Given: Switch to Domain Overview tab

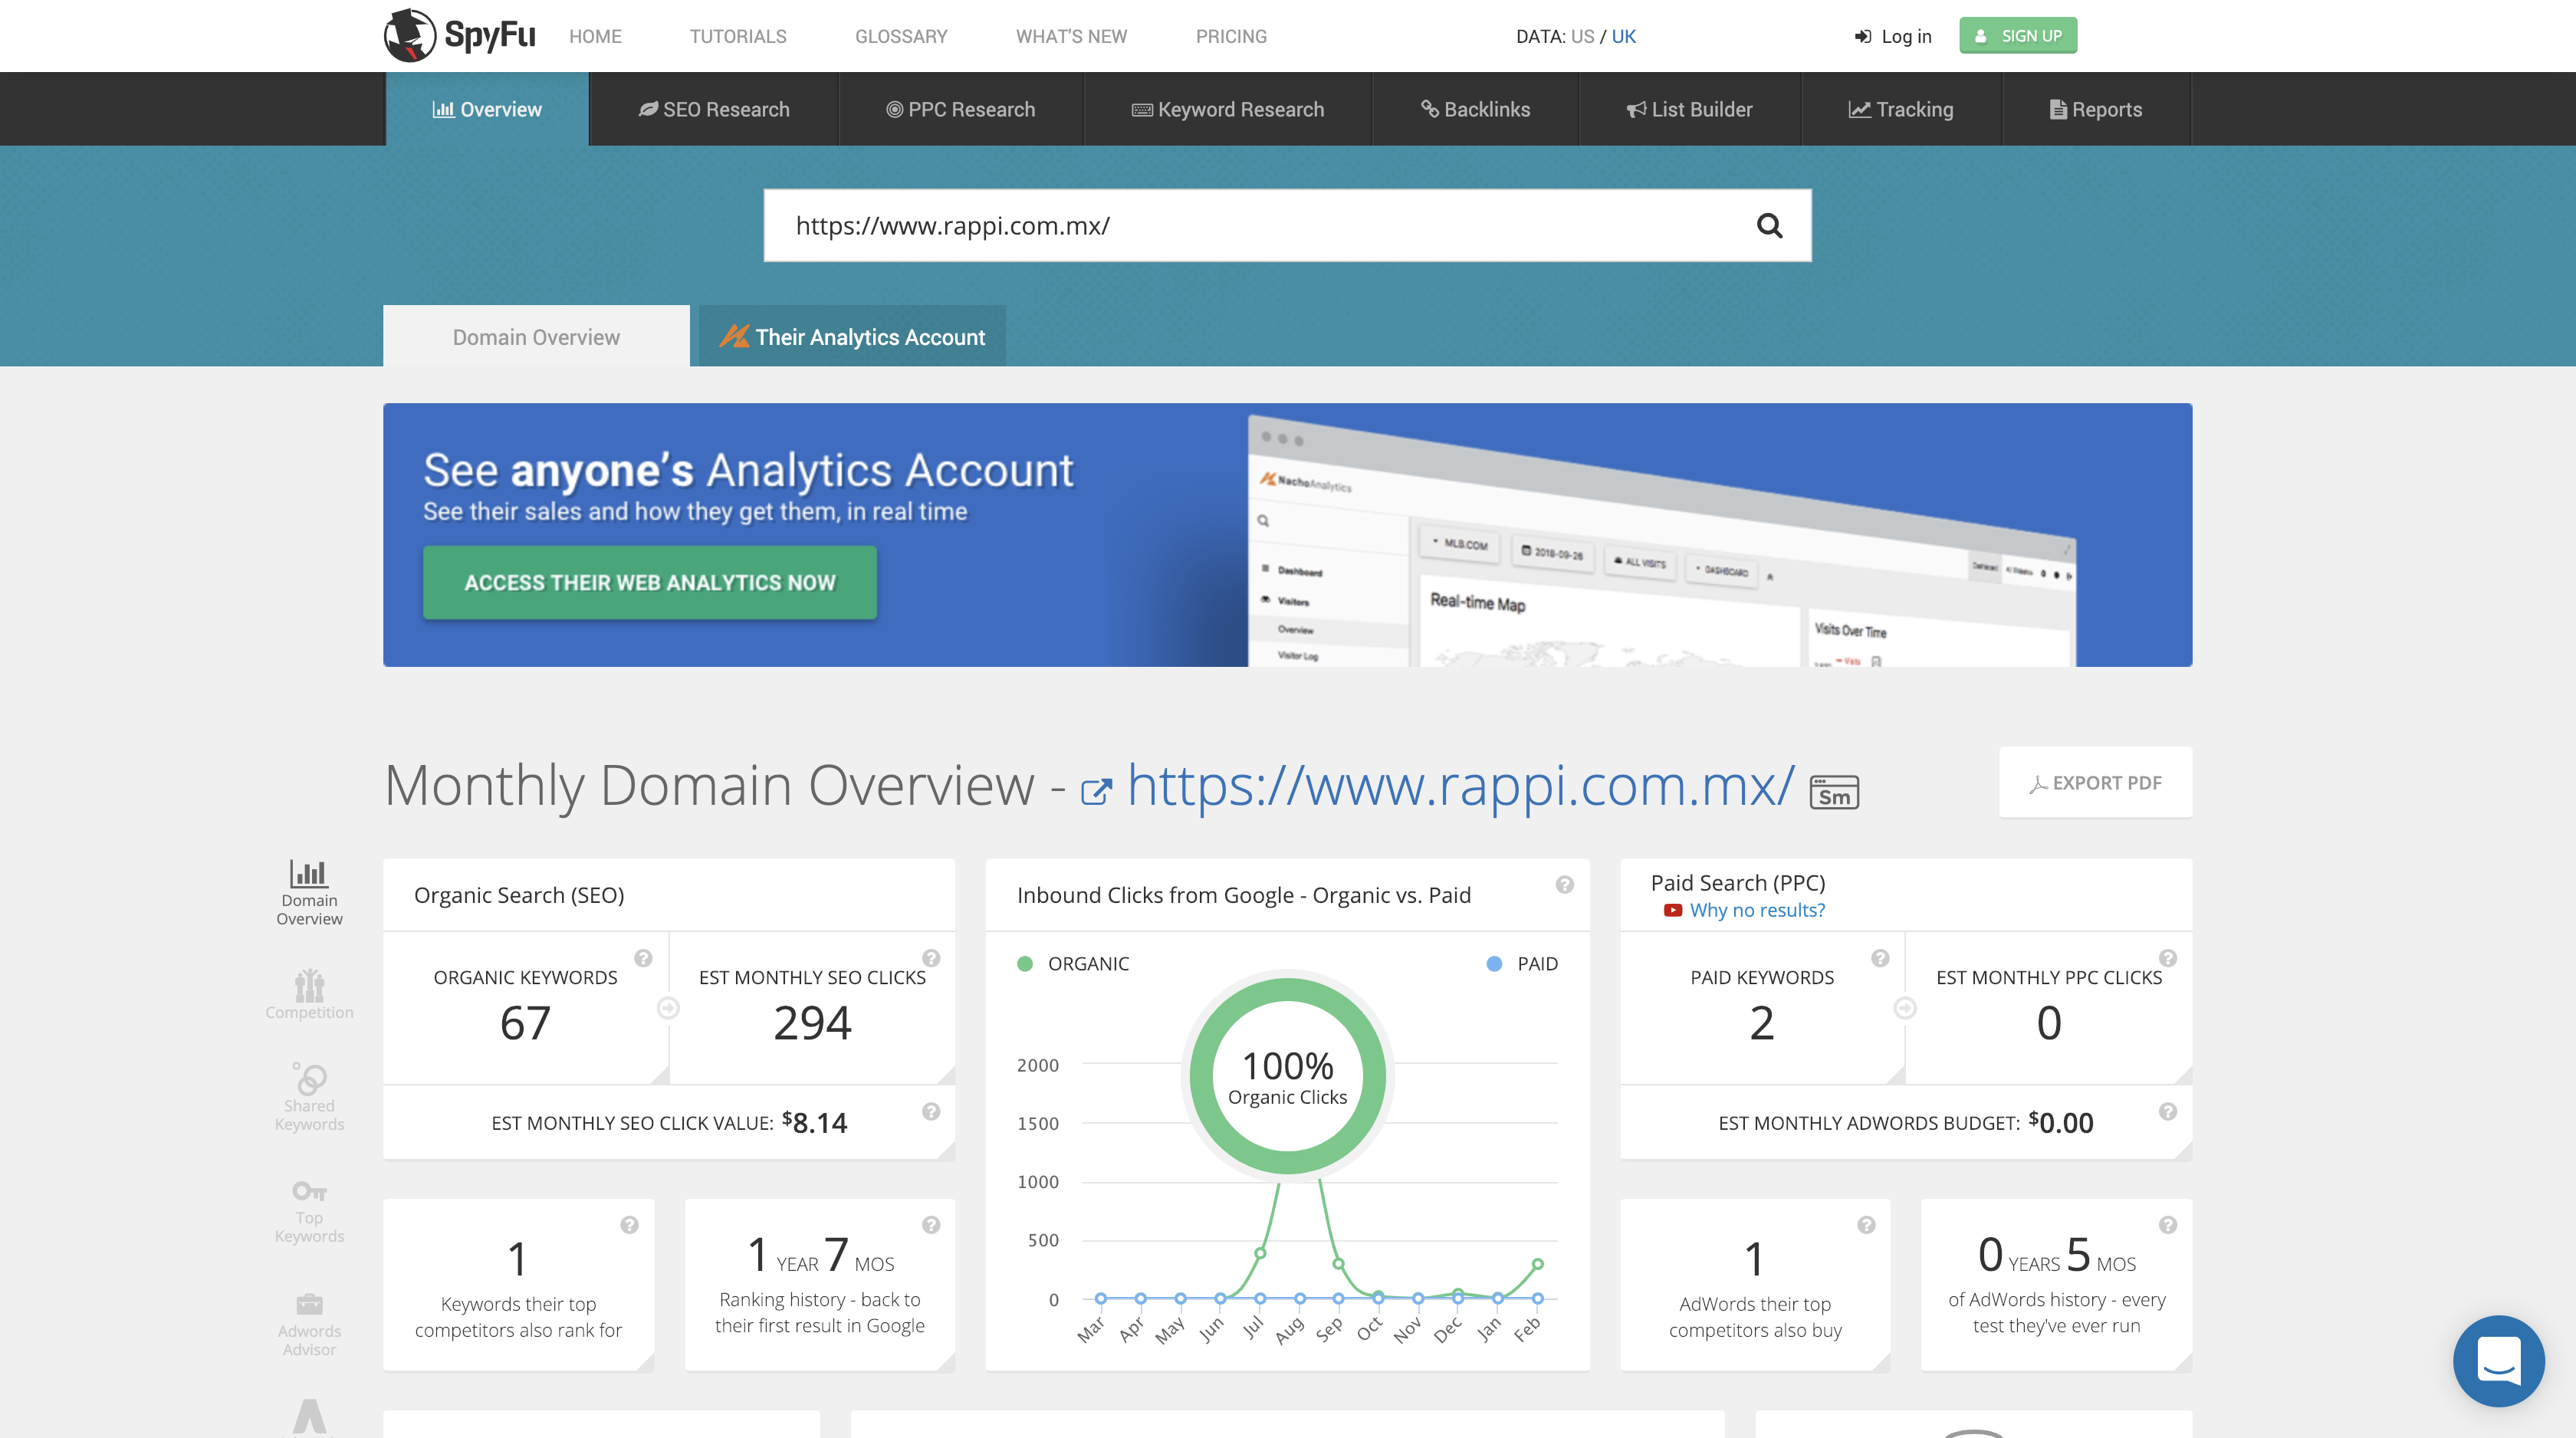Looking at the screenshot, I should (534, 336).
